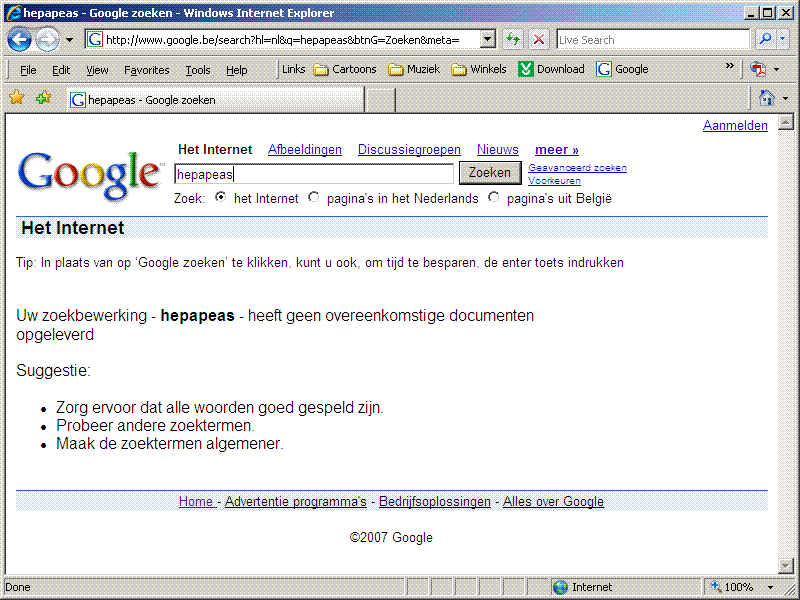Open the Advertentie programma's link

click(295, 502)
